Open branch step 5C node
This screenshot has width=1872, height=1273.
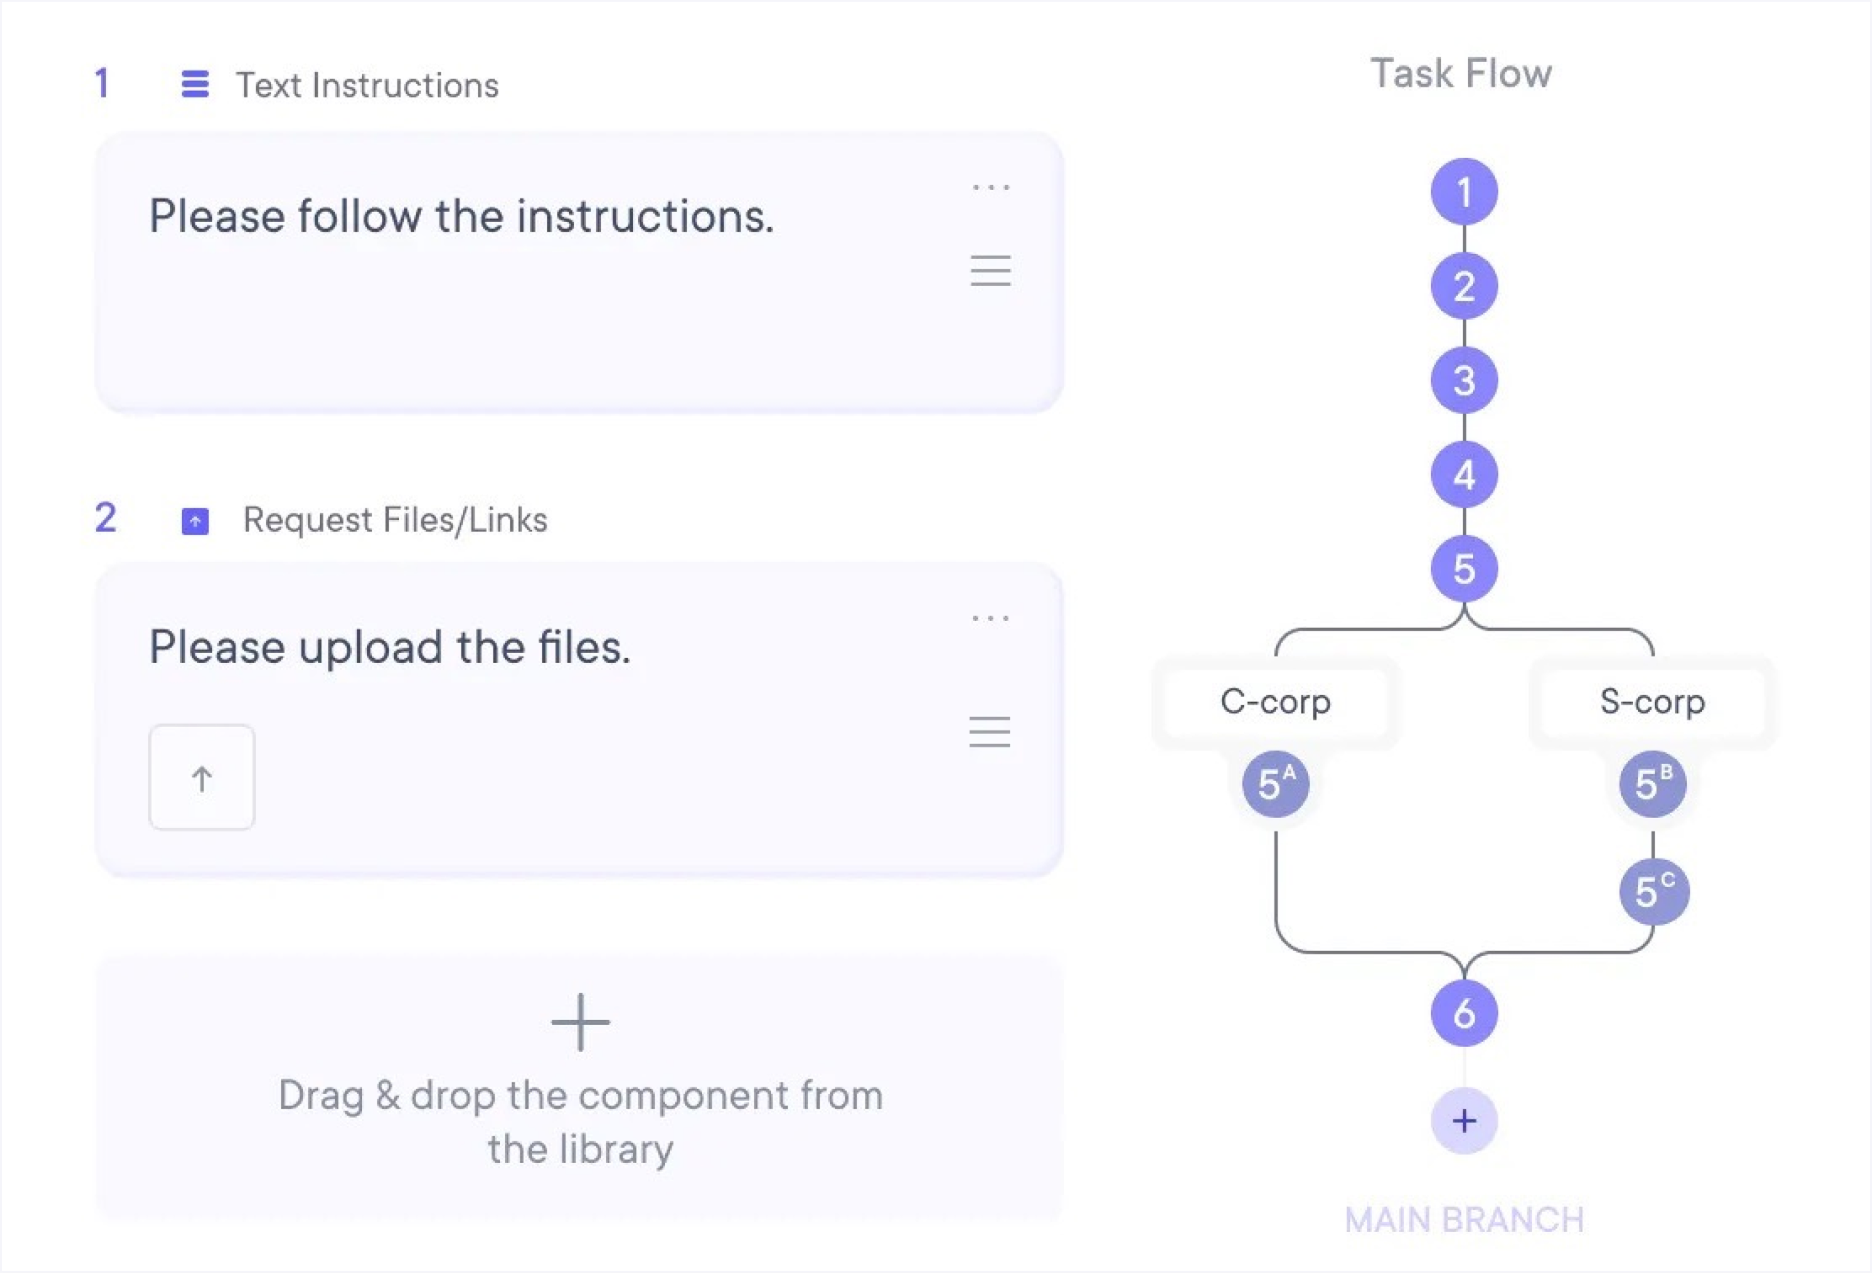coord(1654,891)
